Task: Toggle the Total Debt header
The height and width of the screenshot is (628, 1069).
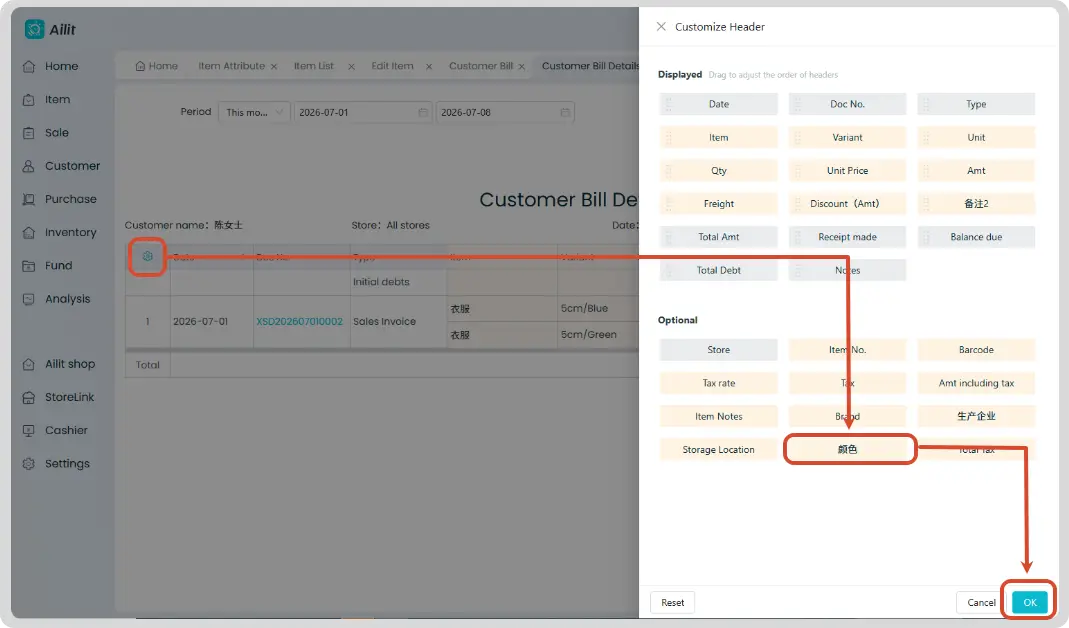Action: (719, 270)
